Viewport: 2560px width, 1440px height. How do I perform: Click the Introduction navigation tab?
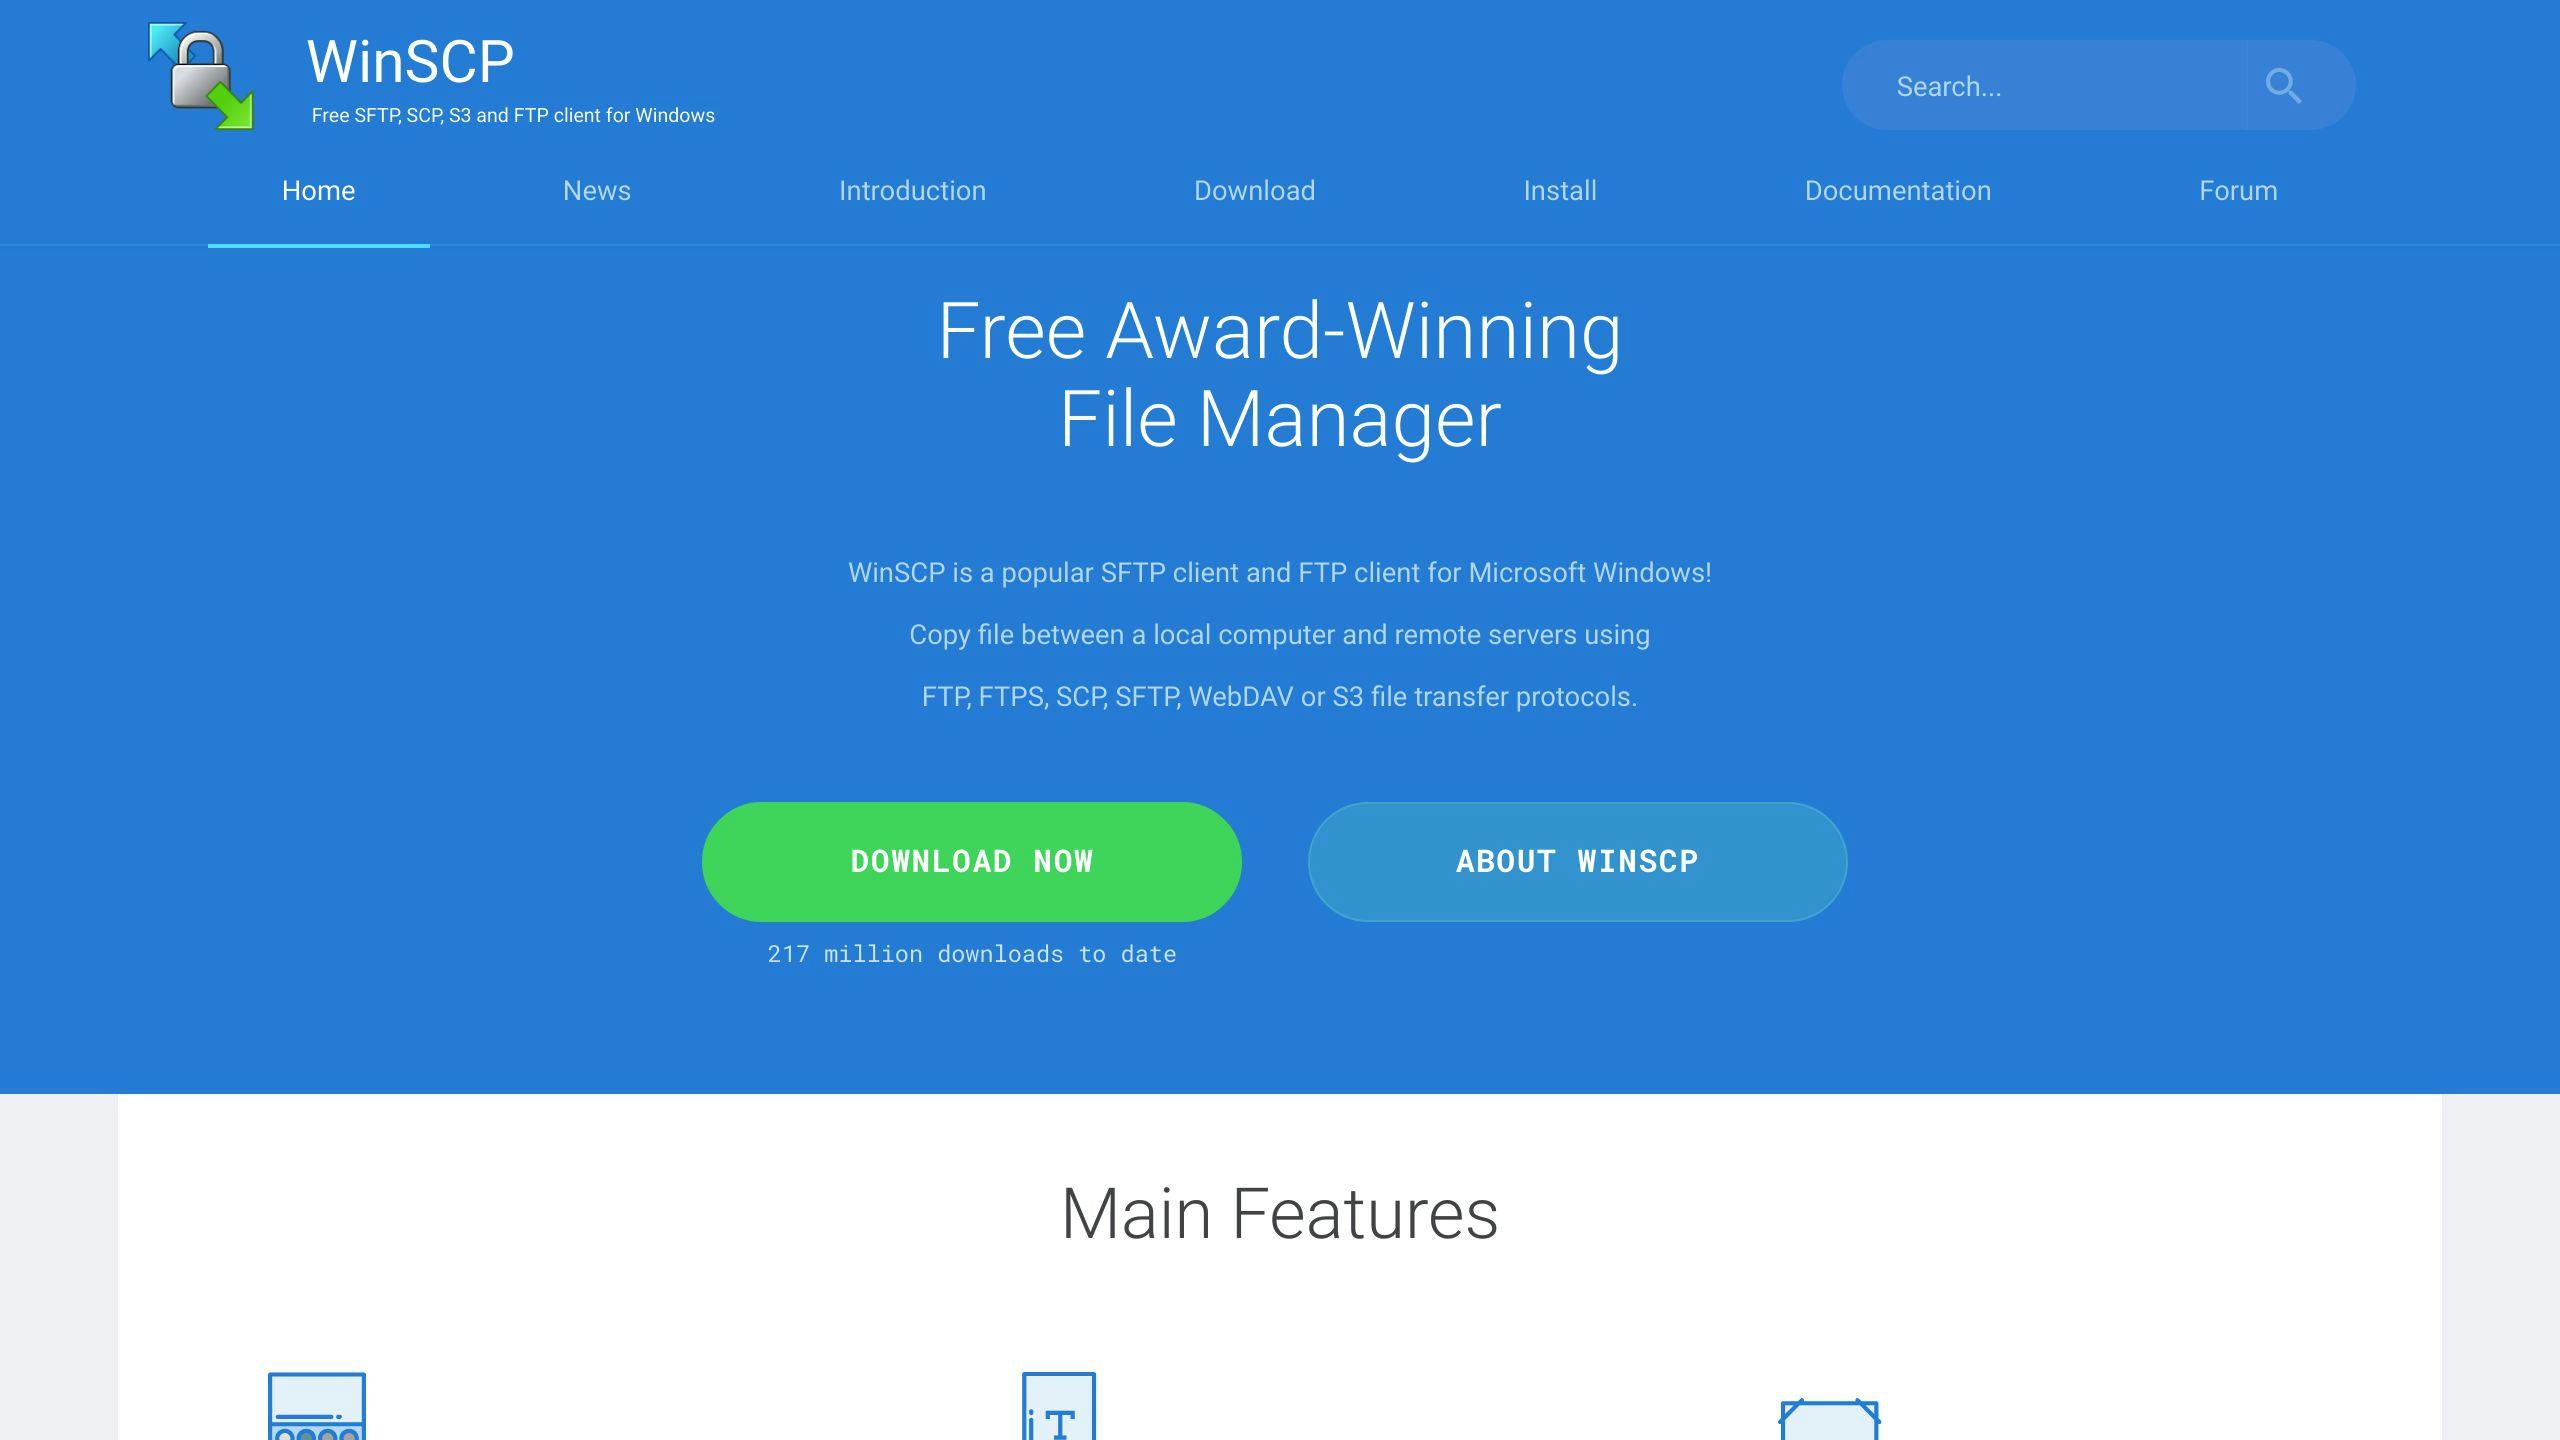911,190
